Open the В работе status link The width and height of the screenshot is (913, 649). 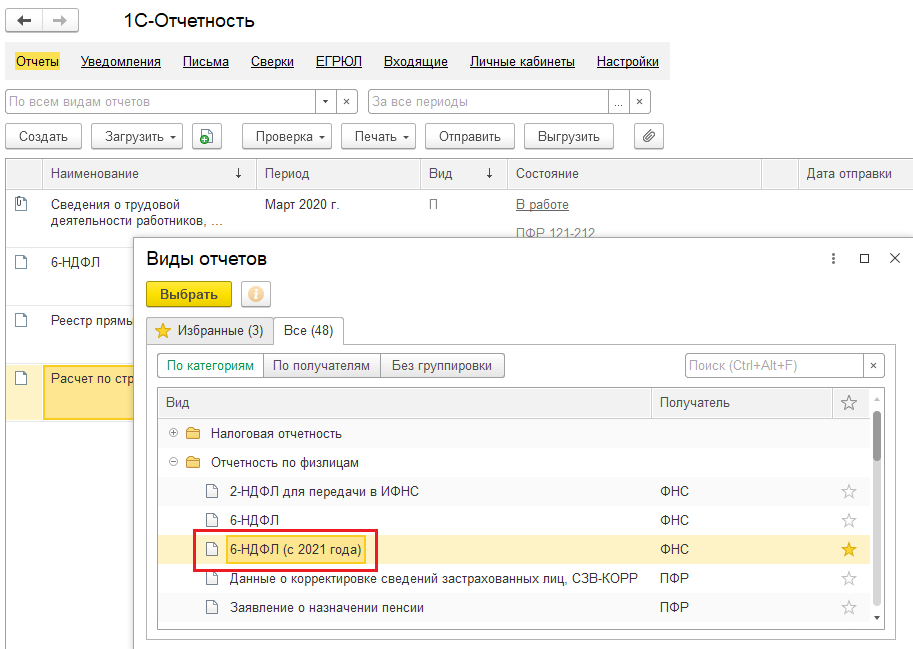tap(542, 204)
